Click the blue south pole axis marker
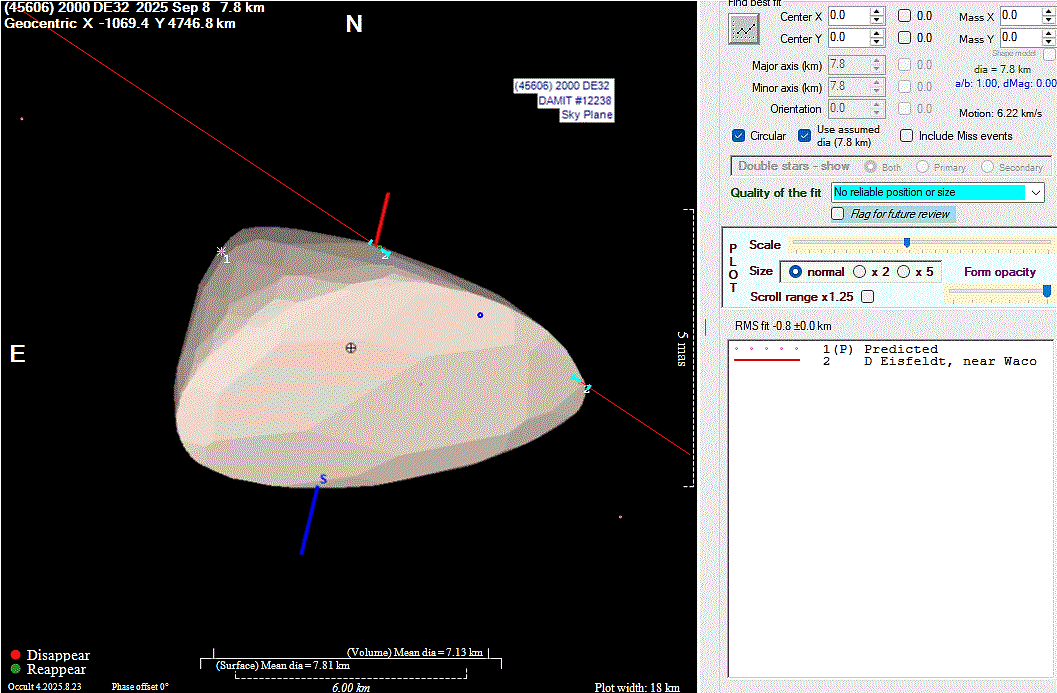1057x693 pixels. click(311, 518)
